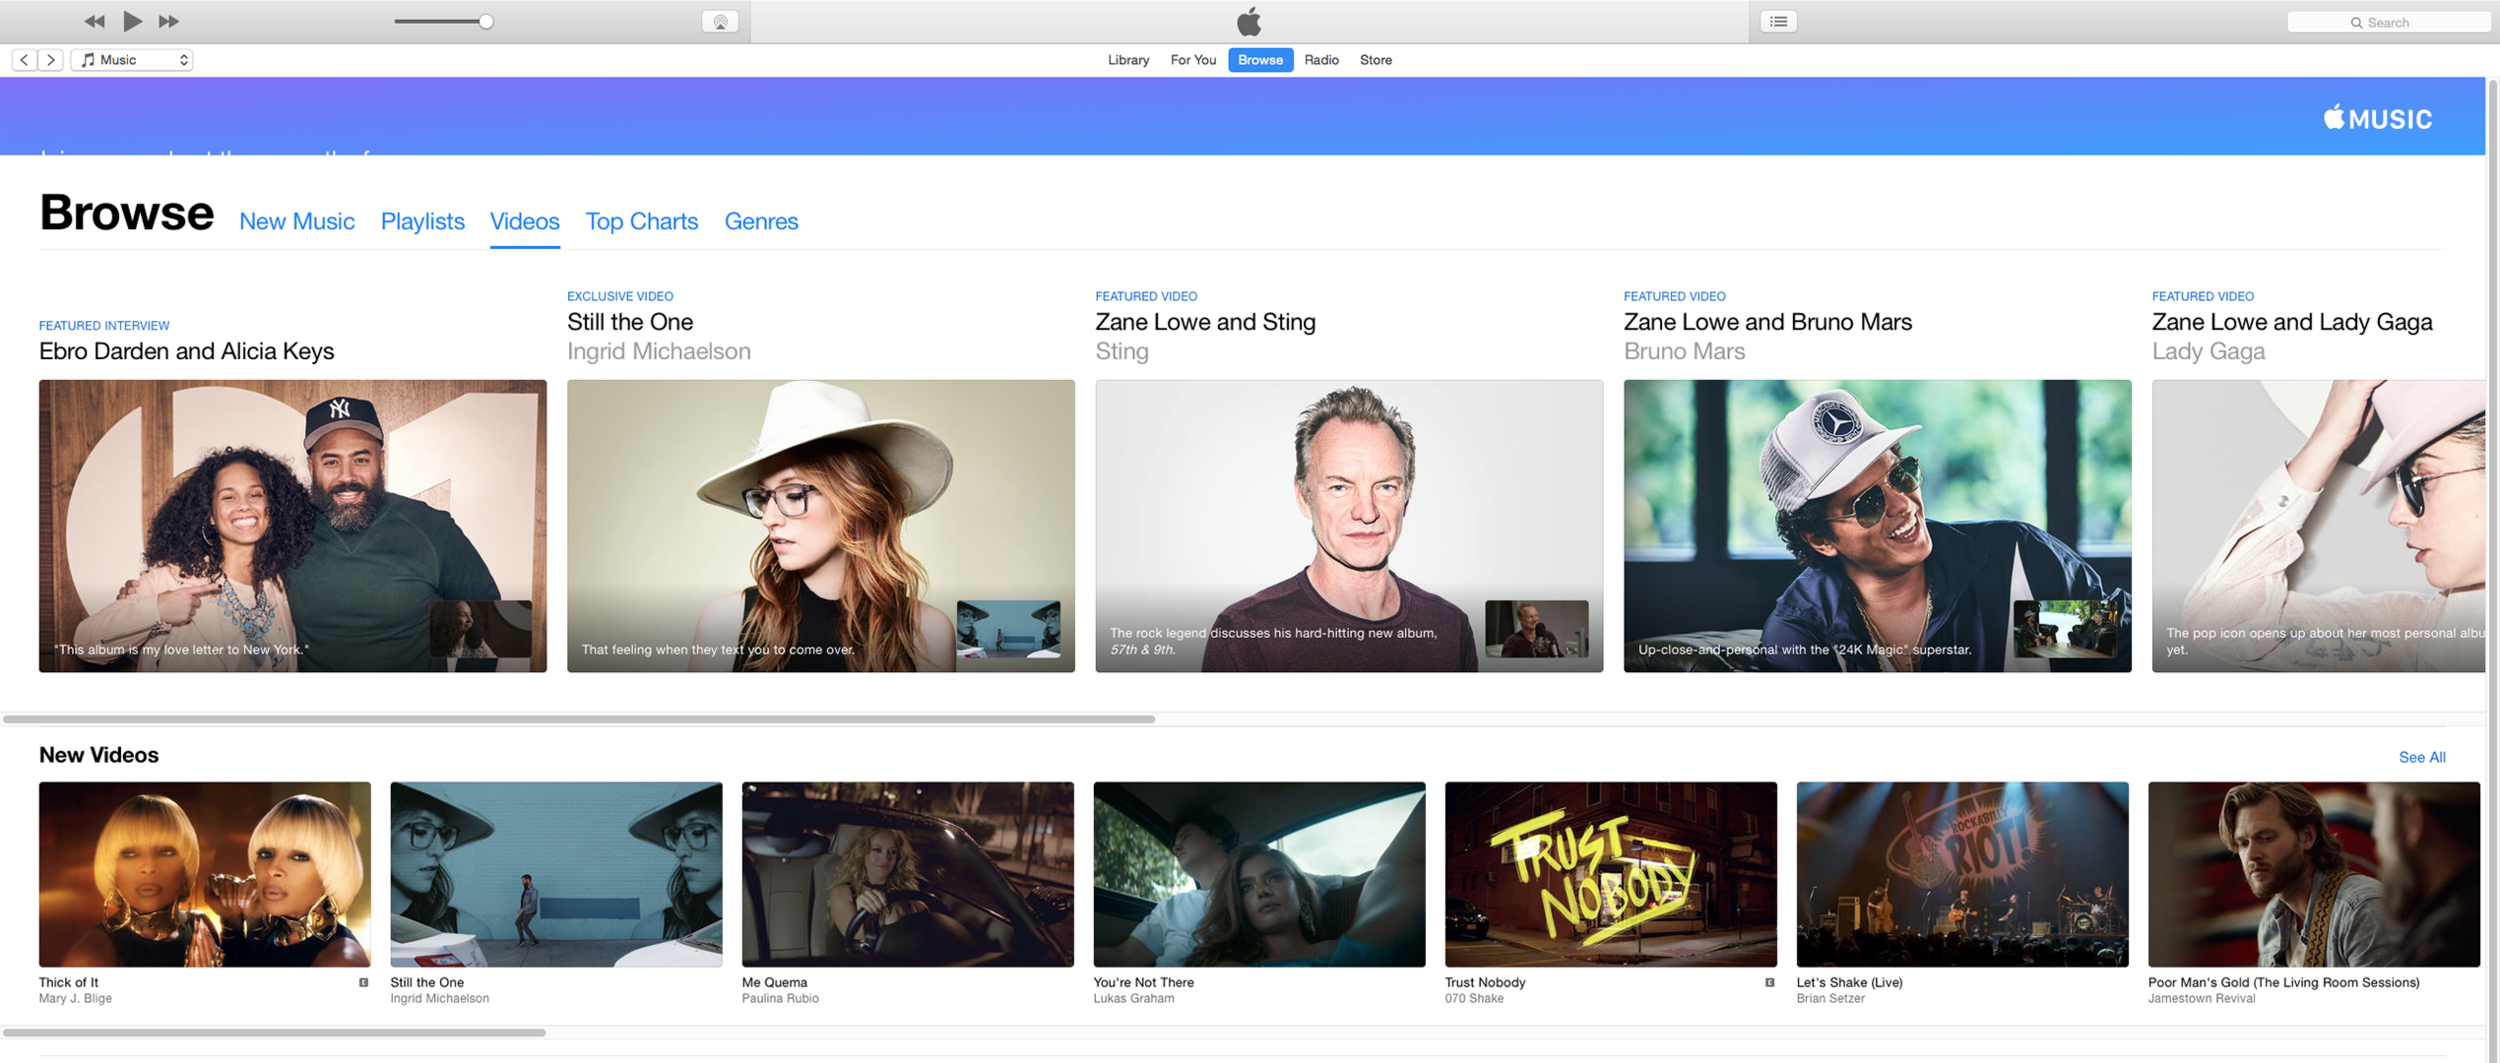Play the Still the One video thumbnail

point(556,874)
